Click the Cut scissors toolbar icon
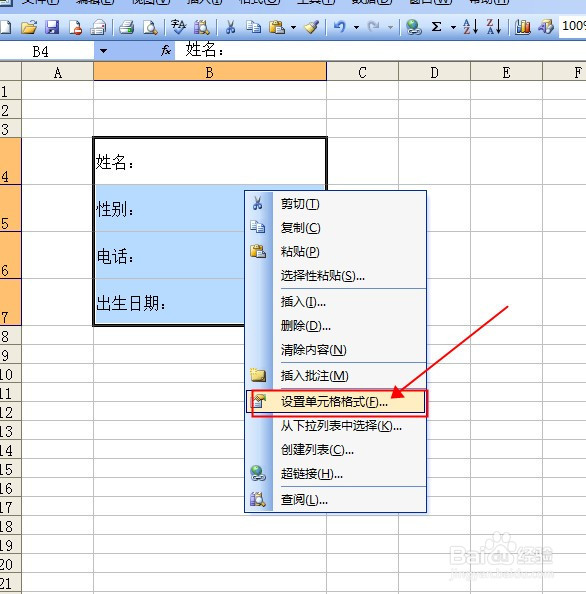 [x=230, y=27]
